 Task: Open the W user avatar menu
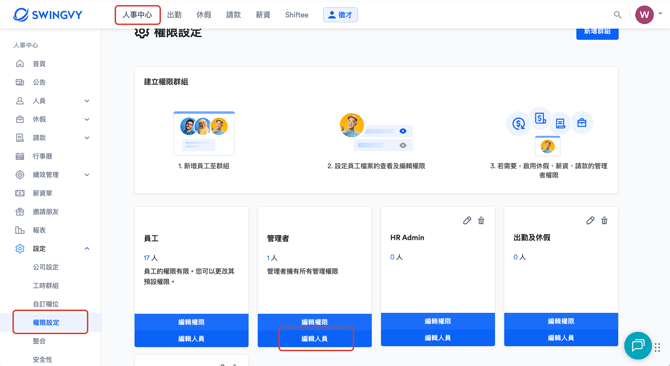(644, 15)
